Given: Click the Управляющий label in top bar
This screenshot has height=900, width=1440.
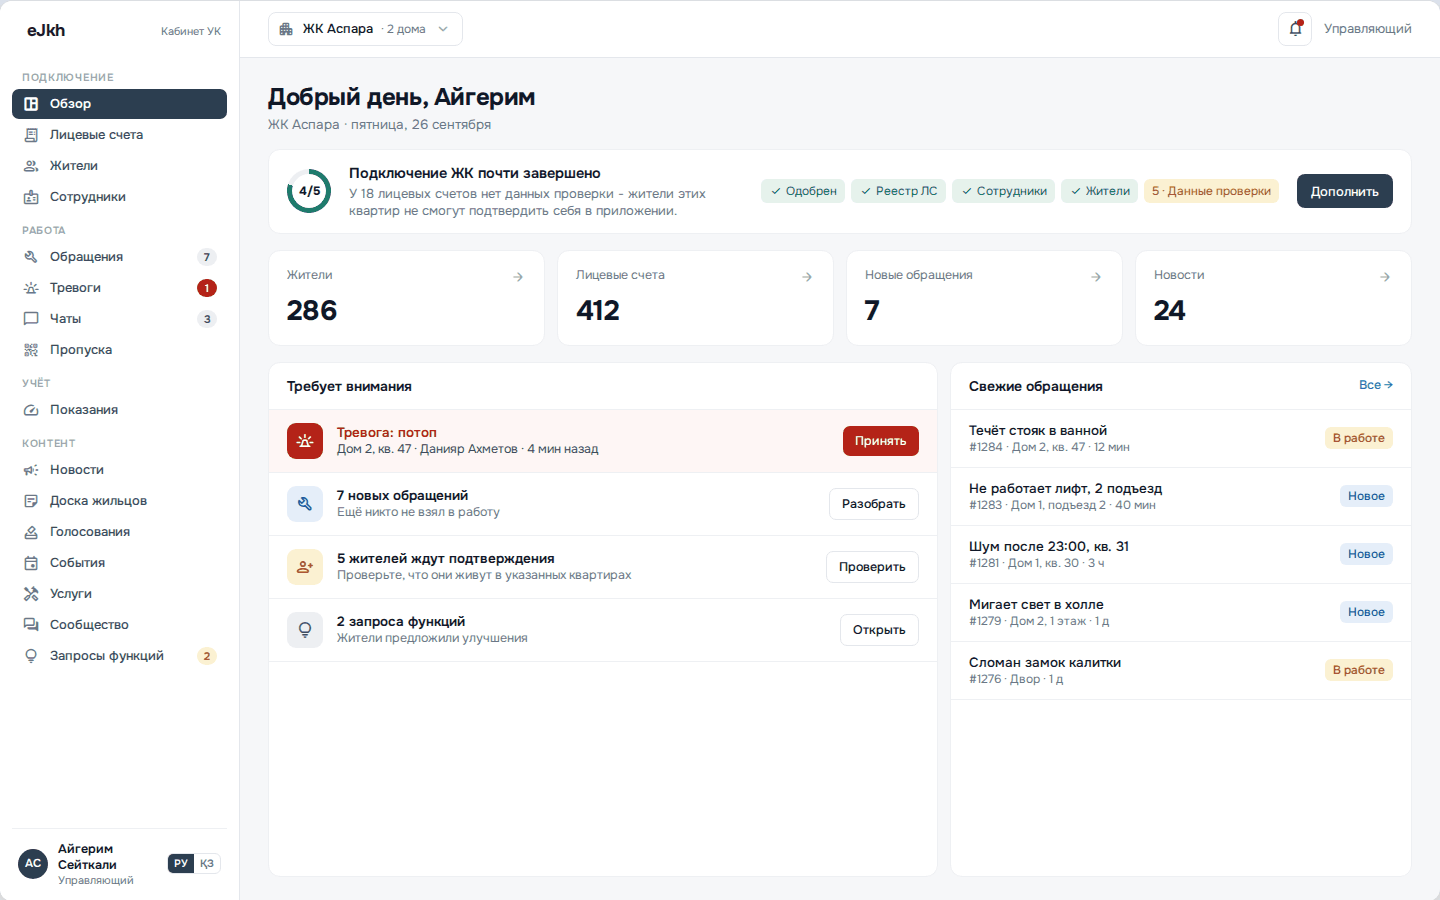Looking at the screenshot, I should coord(1367,29).
